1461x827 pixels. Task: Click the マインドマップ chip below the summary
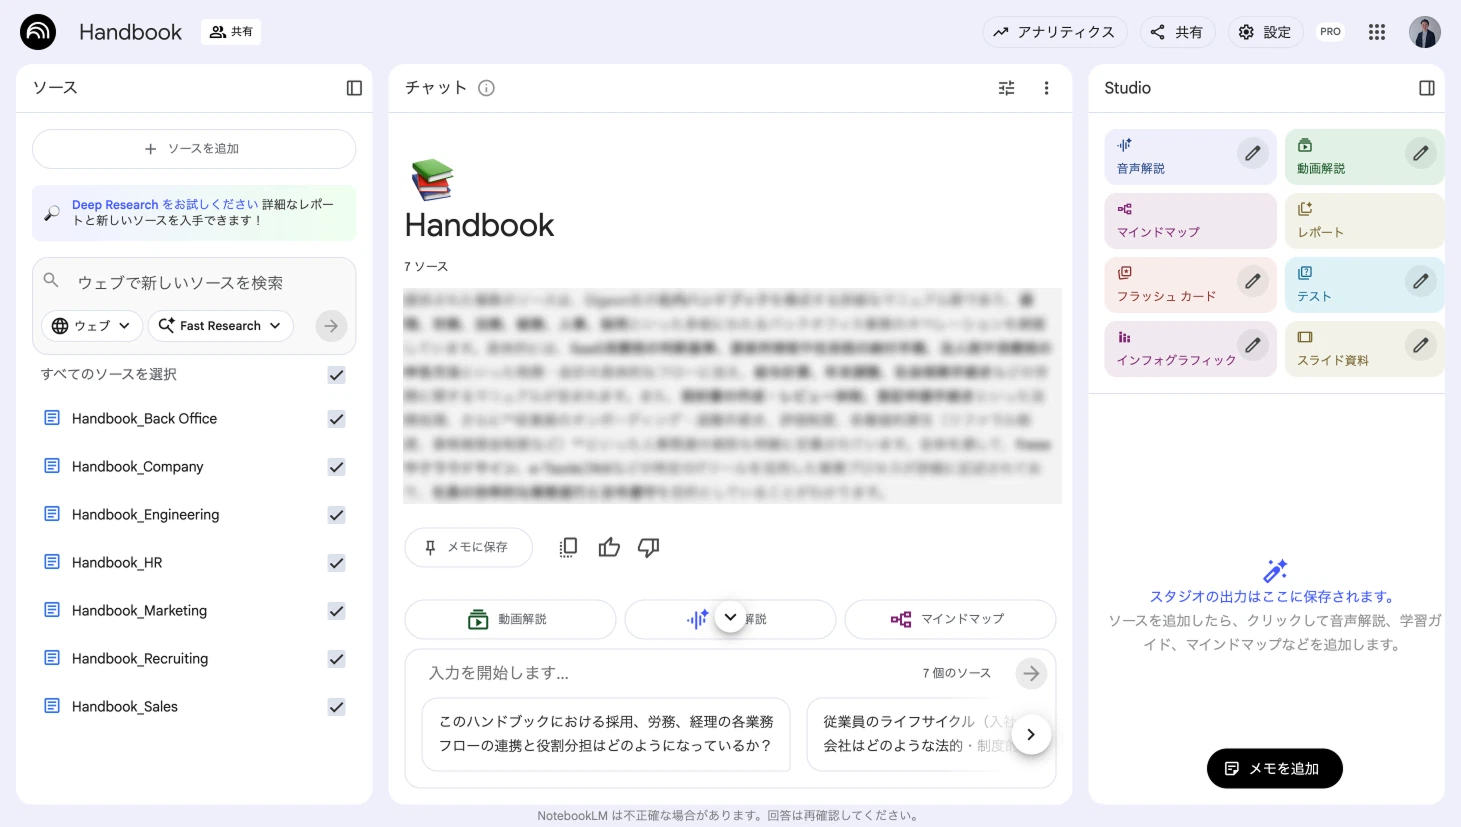(950, 619)
